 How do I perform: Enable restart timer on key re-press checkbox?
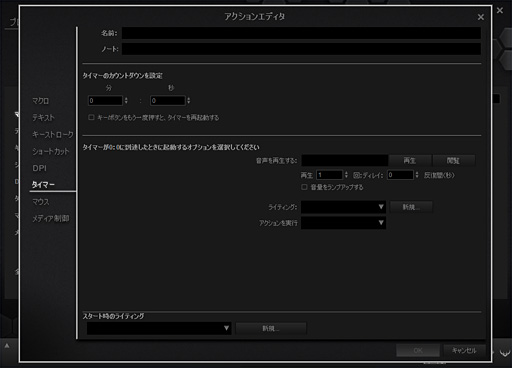coord(91,117)
